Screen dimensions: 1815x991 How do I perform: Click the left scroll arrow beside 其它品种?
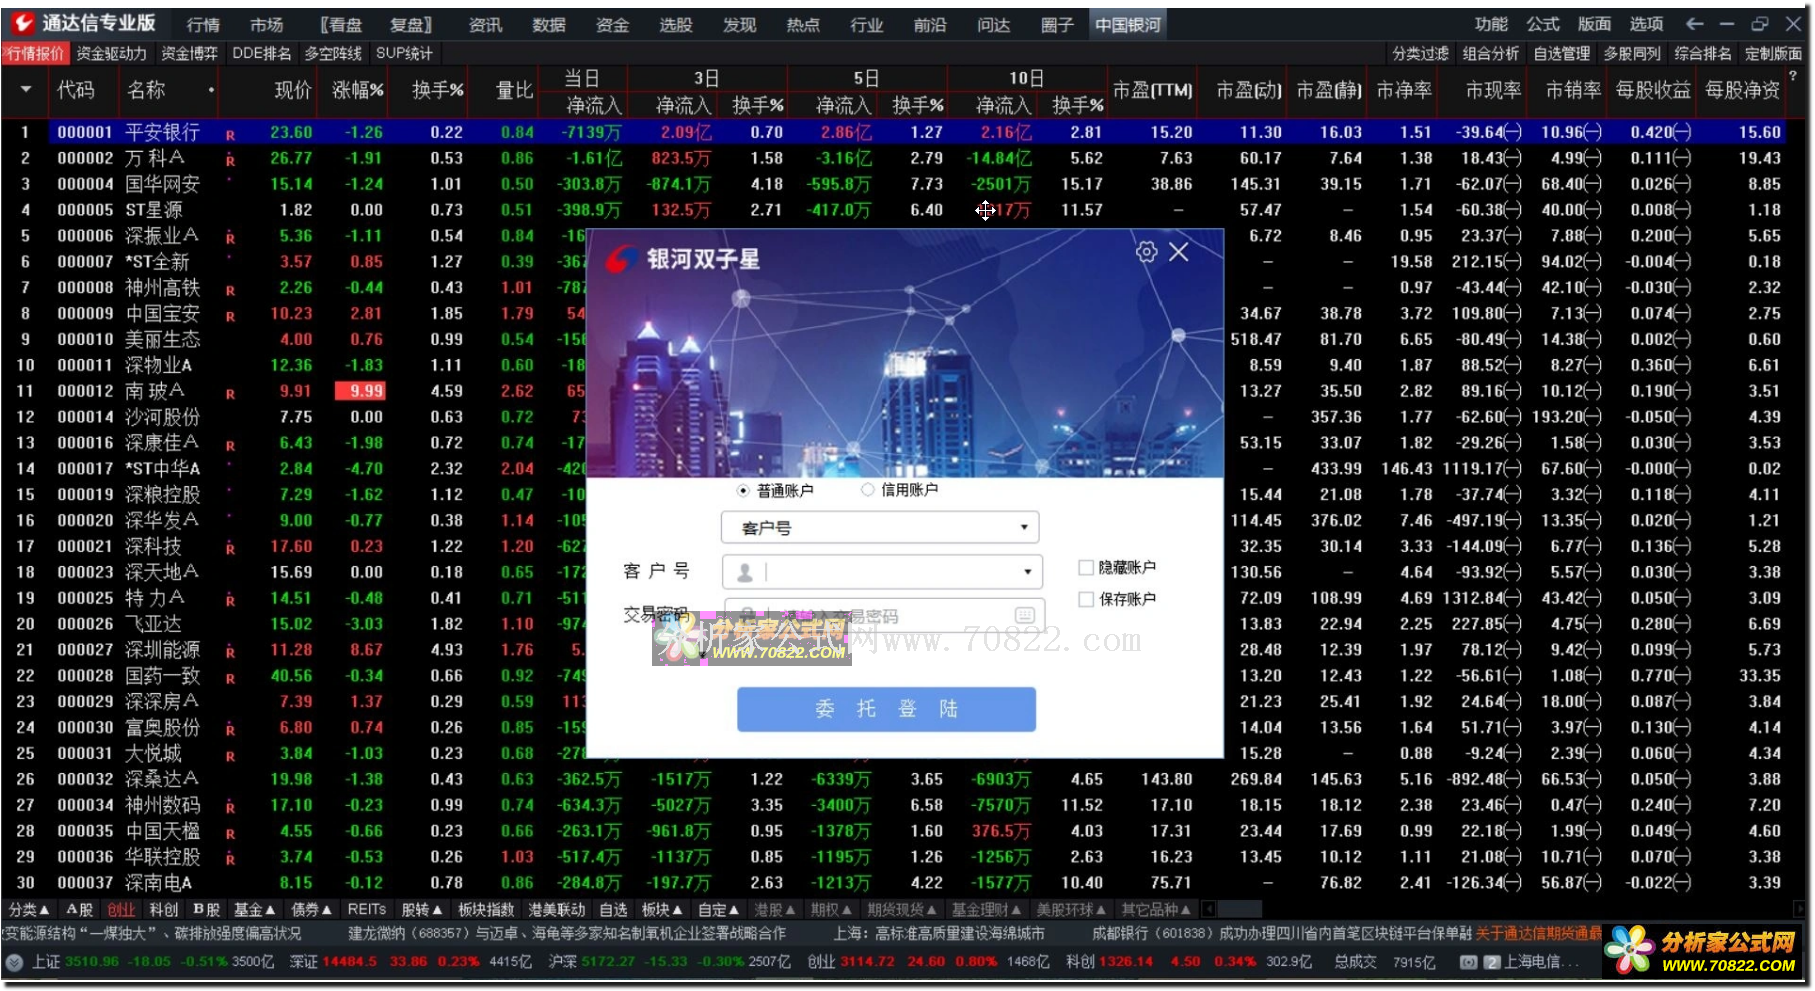point(1208,909)
